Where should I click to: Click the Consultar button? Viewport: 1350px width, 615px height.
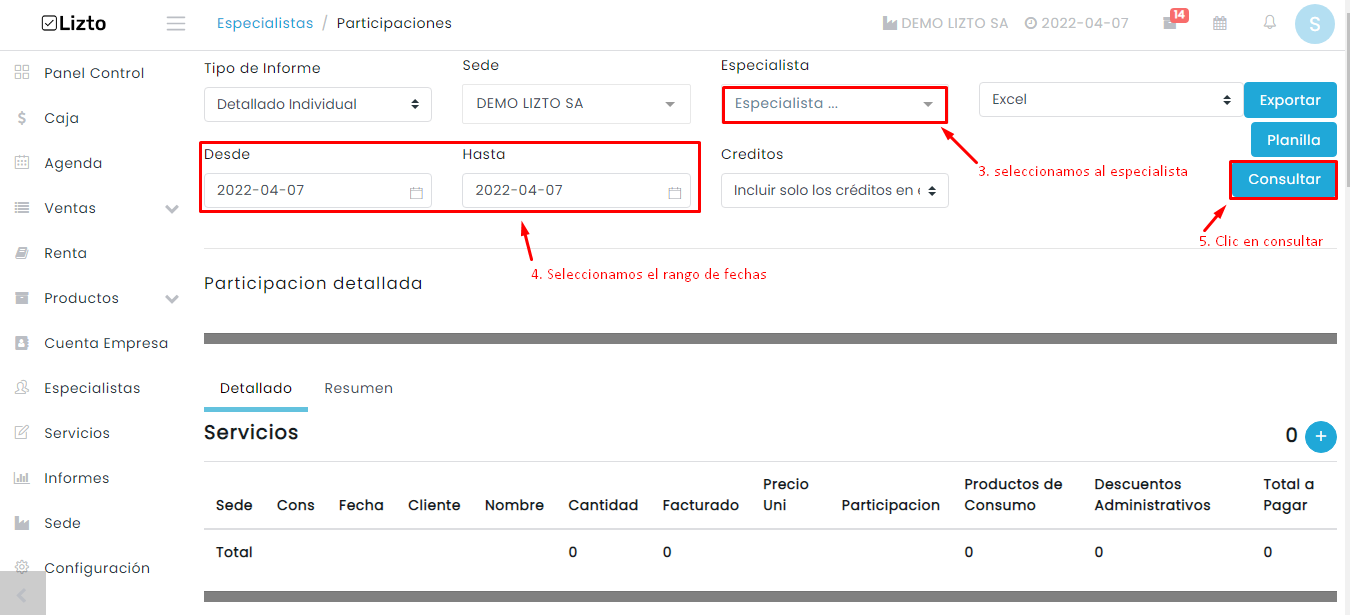coord(1284,180)
